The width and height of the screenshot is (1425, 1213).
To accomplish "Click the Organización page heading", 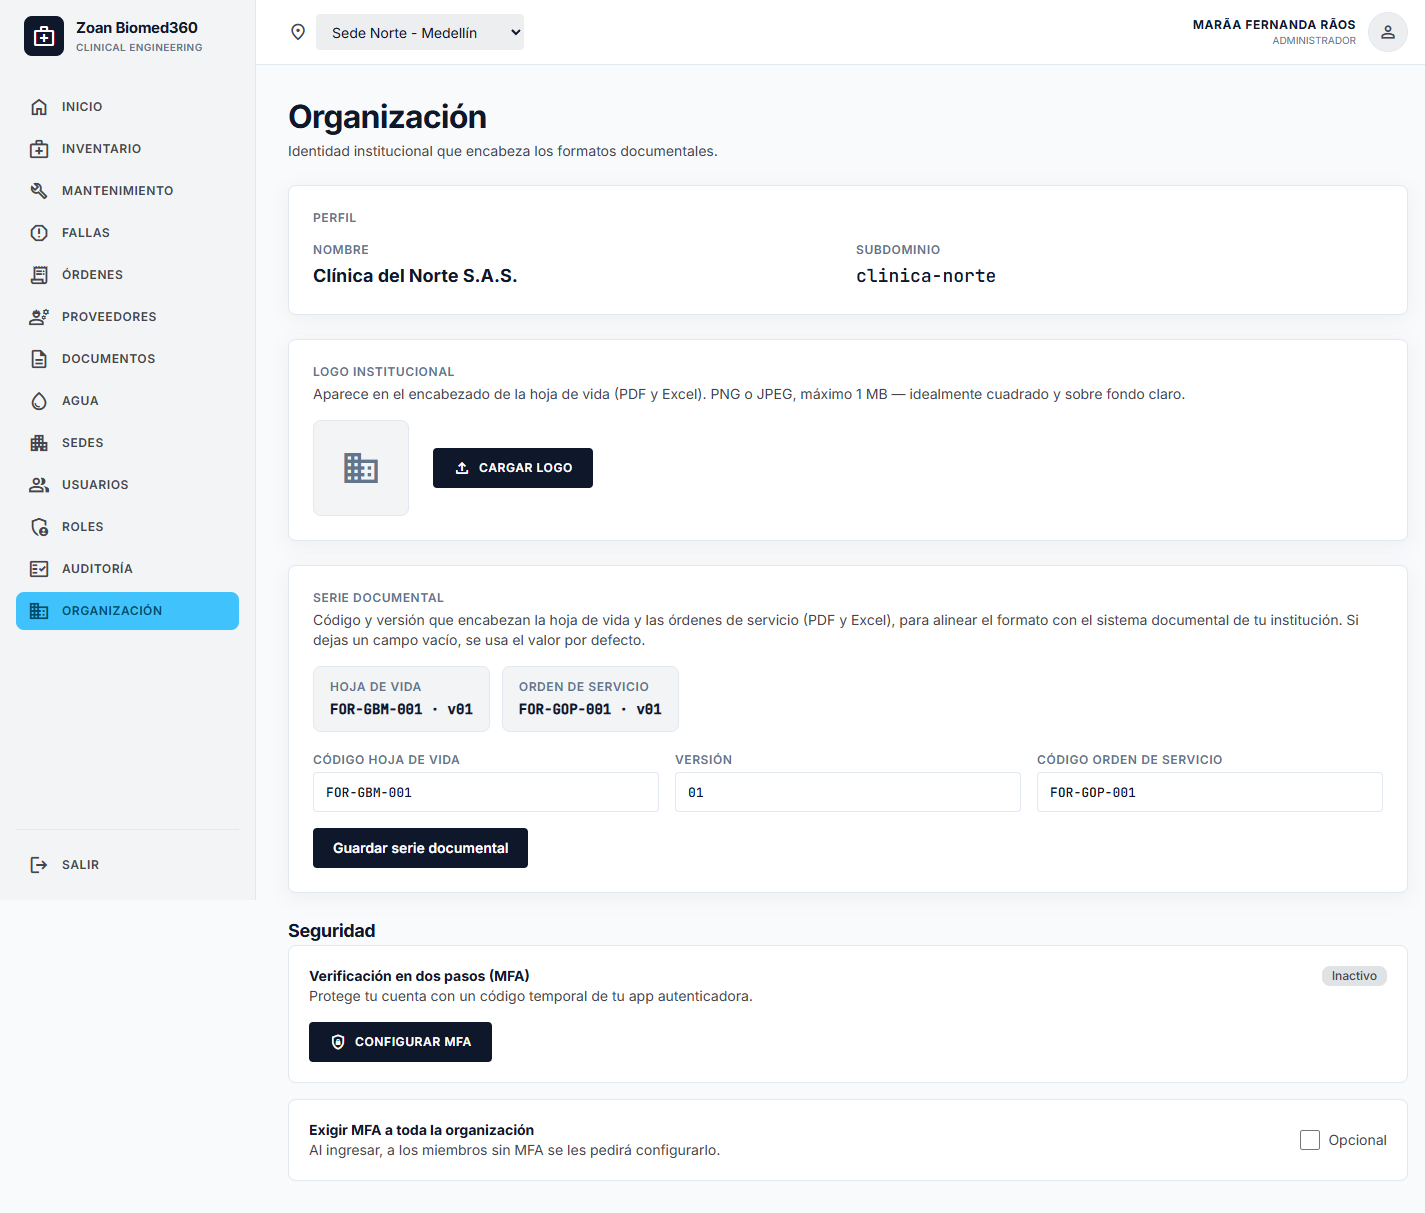I will click(x=387, y=117).
